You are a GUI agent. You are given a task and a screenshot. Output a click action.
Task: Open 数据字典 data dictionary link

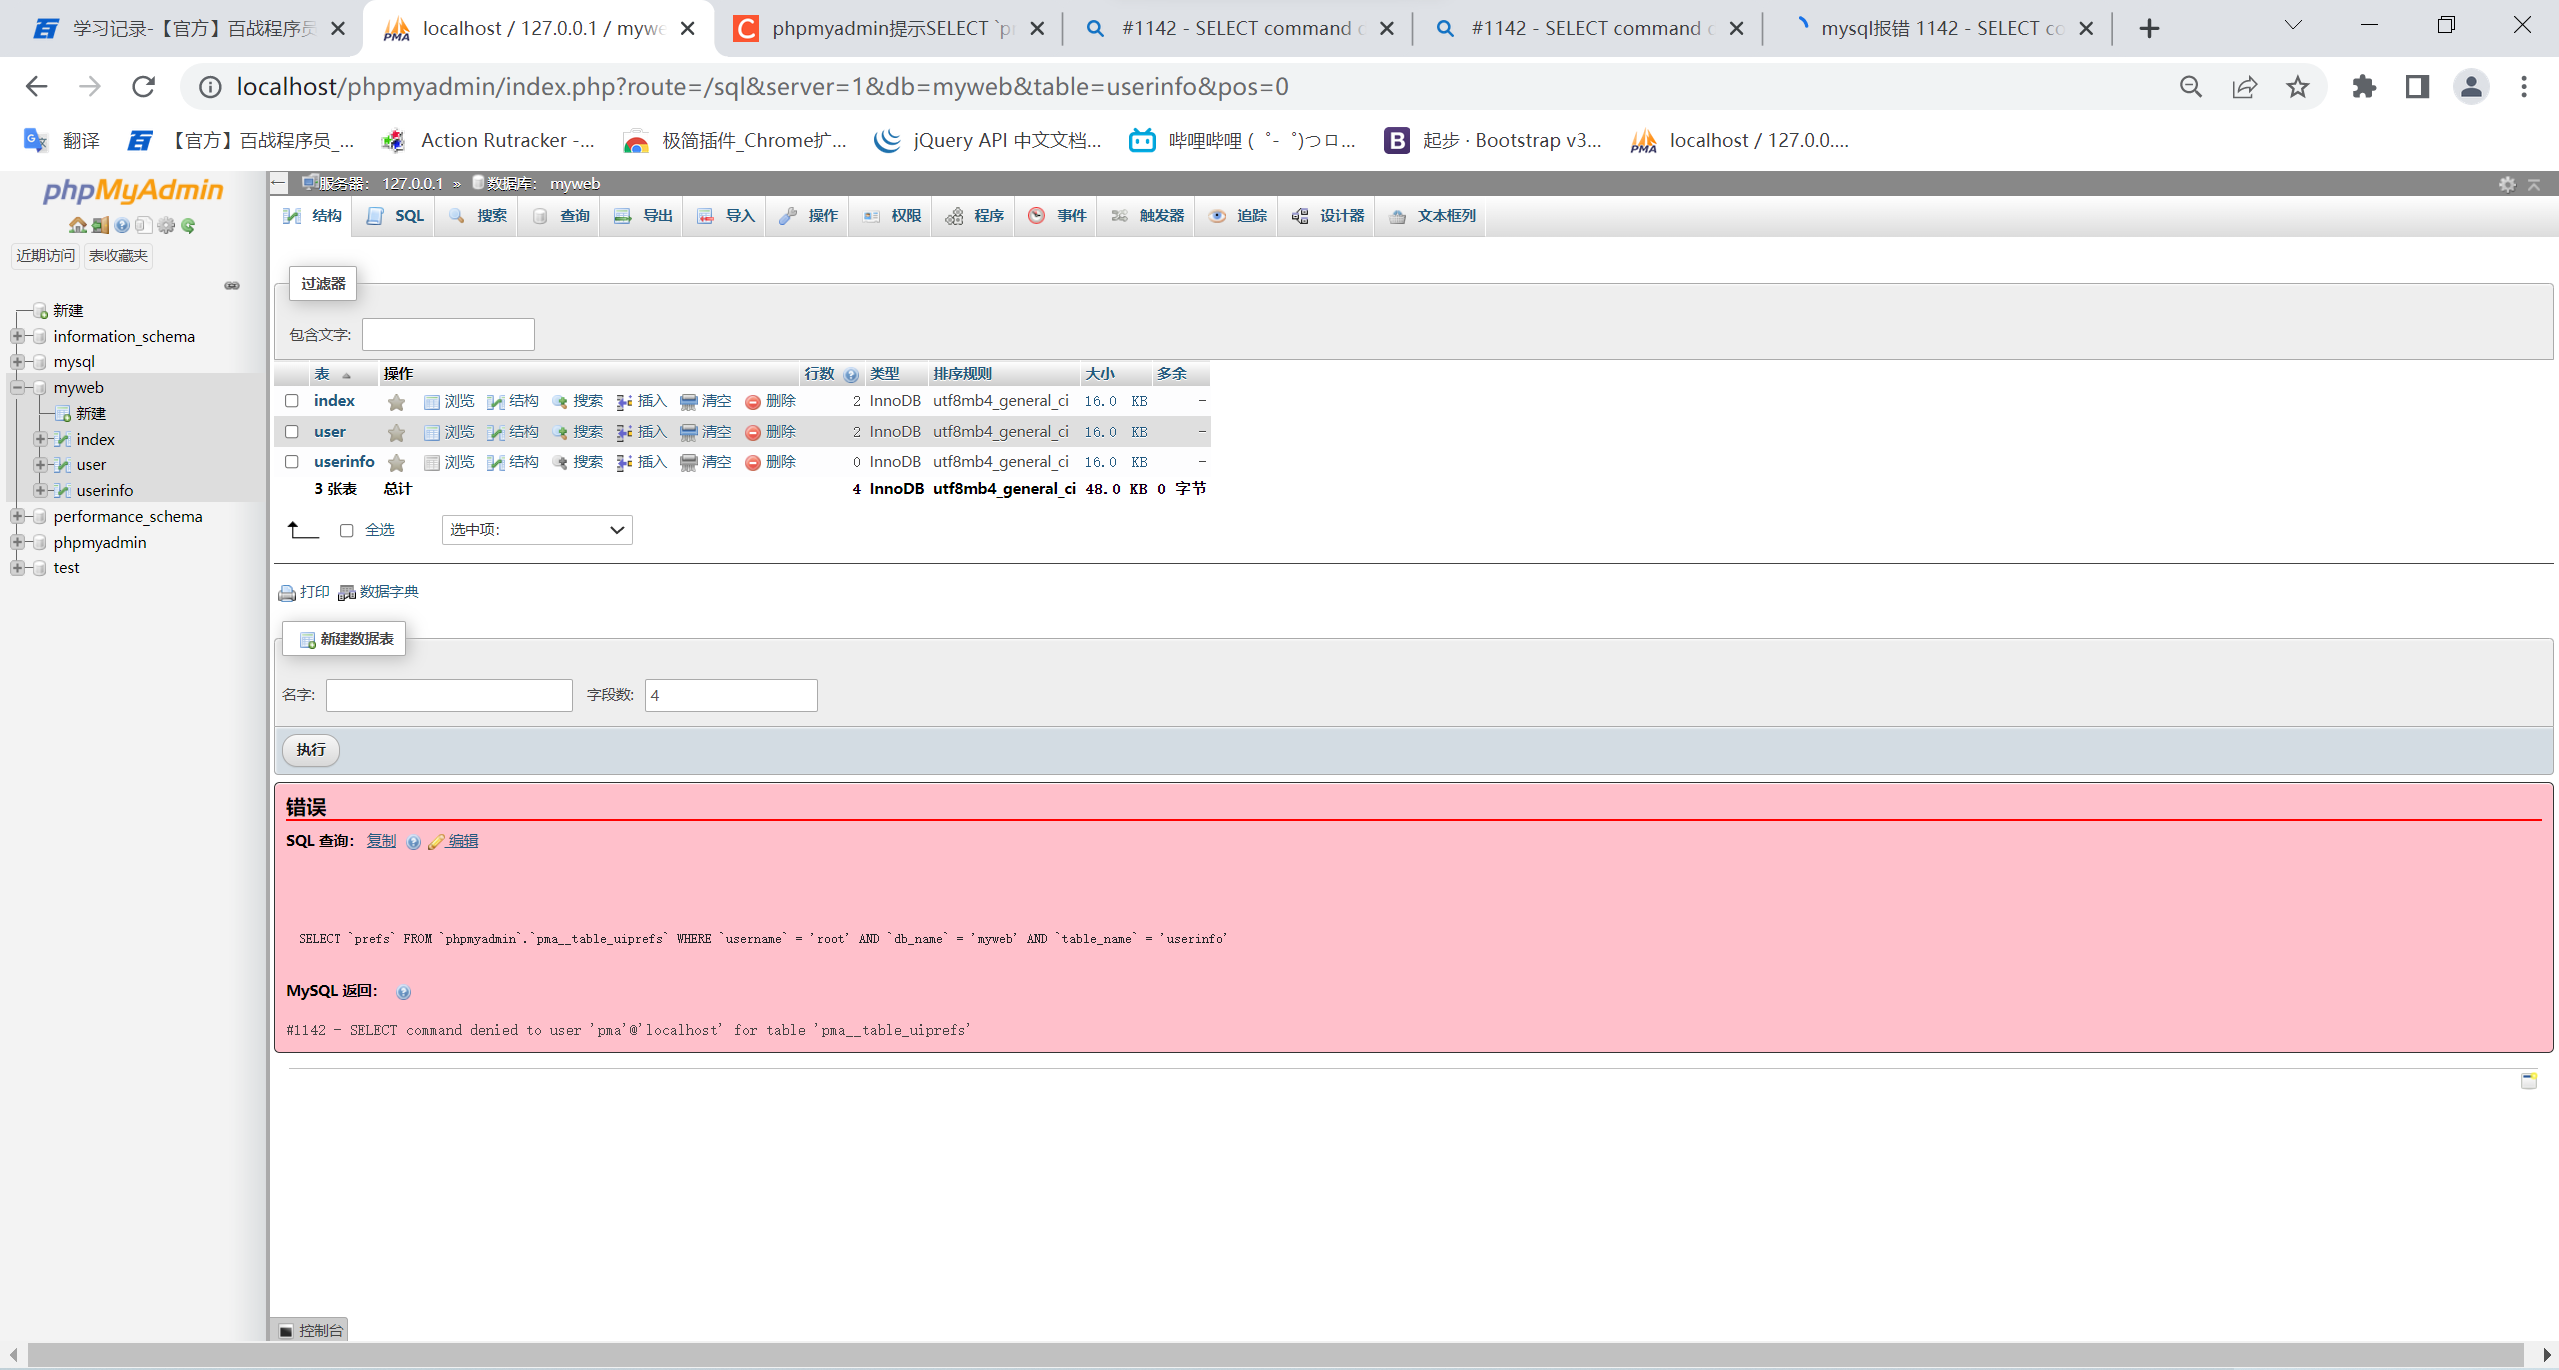click(x=378, y=592)
